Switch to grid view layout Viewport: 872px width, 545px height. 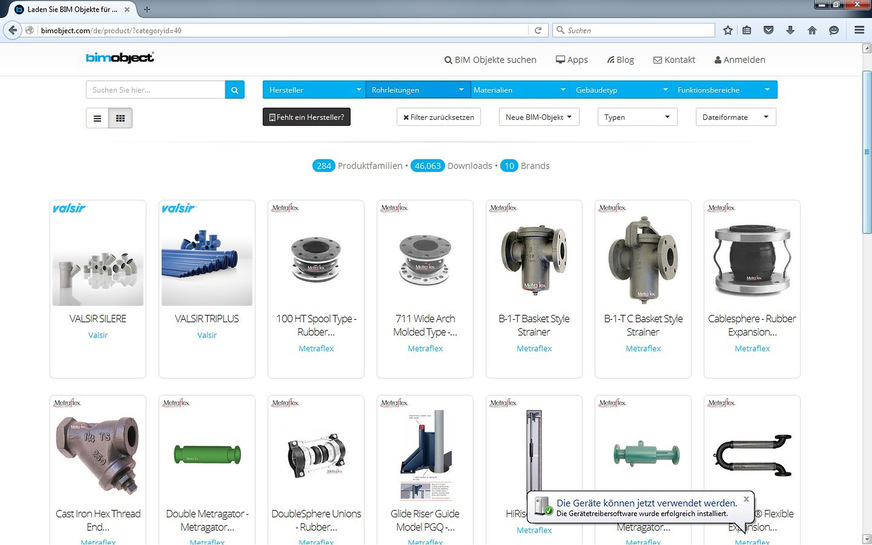121,118
